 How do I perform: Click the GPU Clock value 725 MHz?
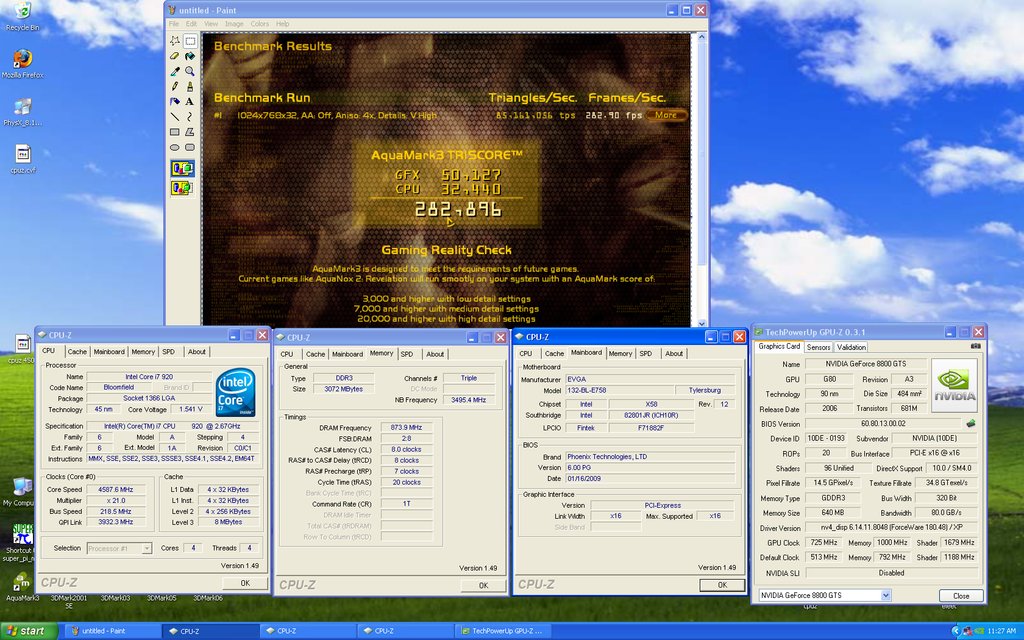[x=824, y=543]
